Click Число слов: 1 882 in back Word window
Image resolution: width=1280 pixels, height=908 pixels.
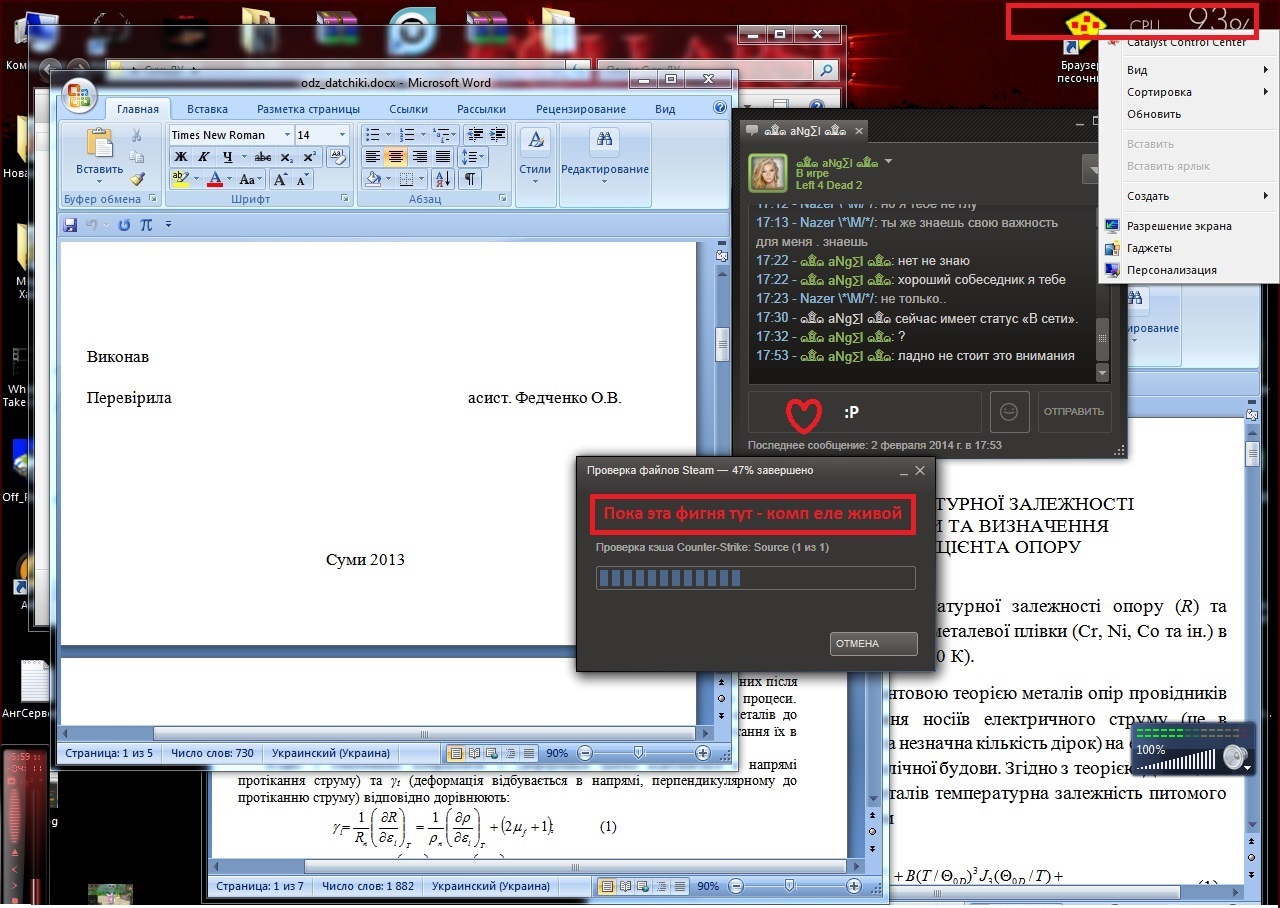coord(368,886)
